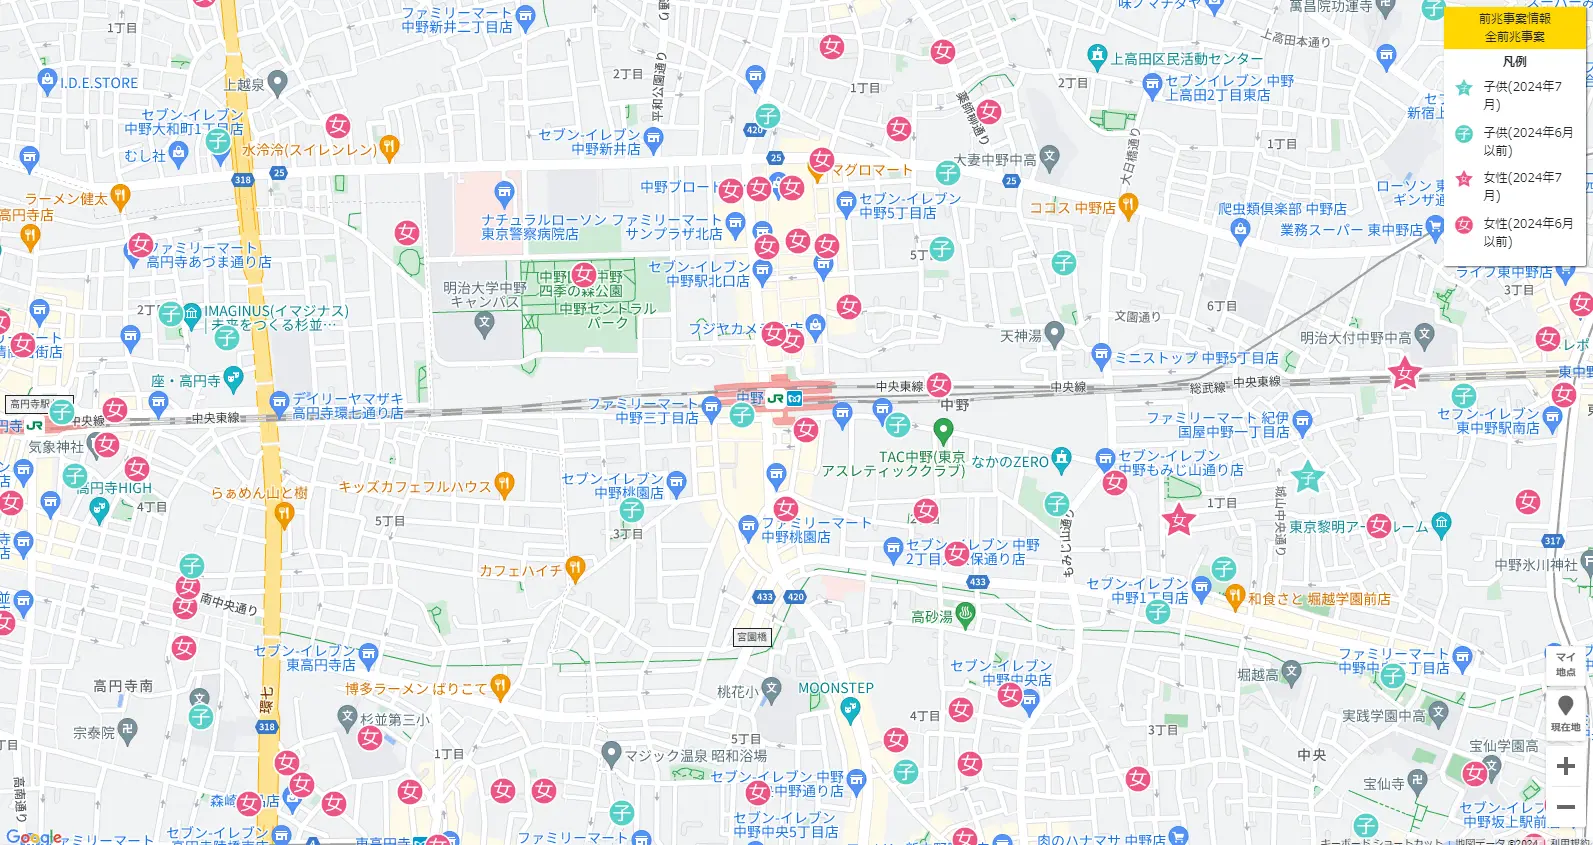1593x845 pixels.
Task: Open the pink star marker near 明治大付中野中高
Action: tap(1405, 374)
